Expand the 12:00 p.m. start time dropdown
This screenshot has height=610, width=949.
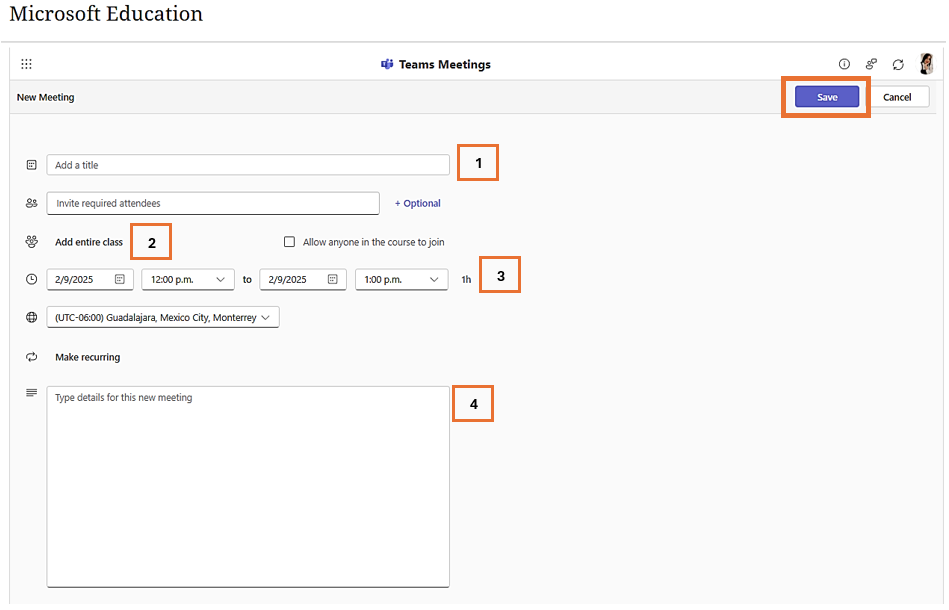point(188,279)
